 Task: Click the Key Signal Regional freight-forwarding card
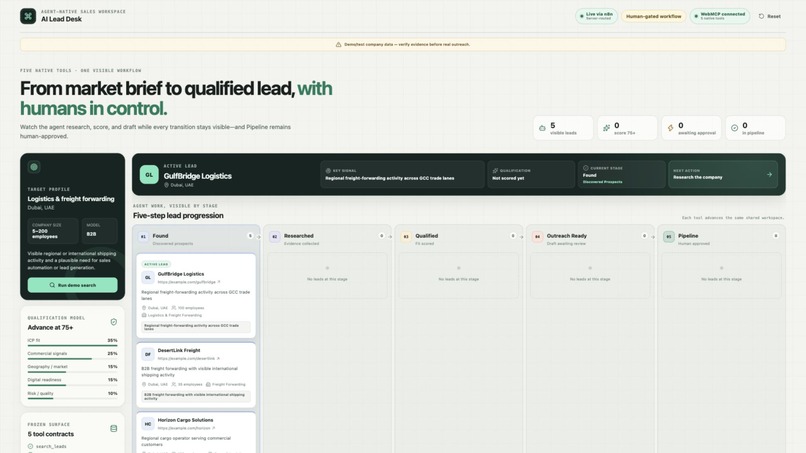pos(402,174)
